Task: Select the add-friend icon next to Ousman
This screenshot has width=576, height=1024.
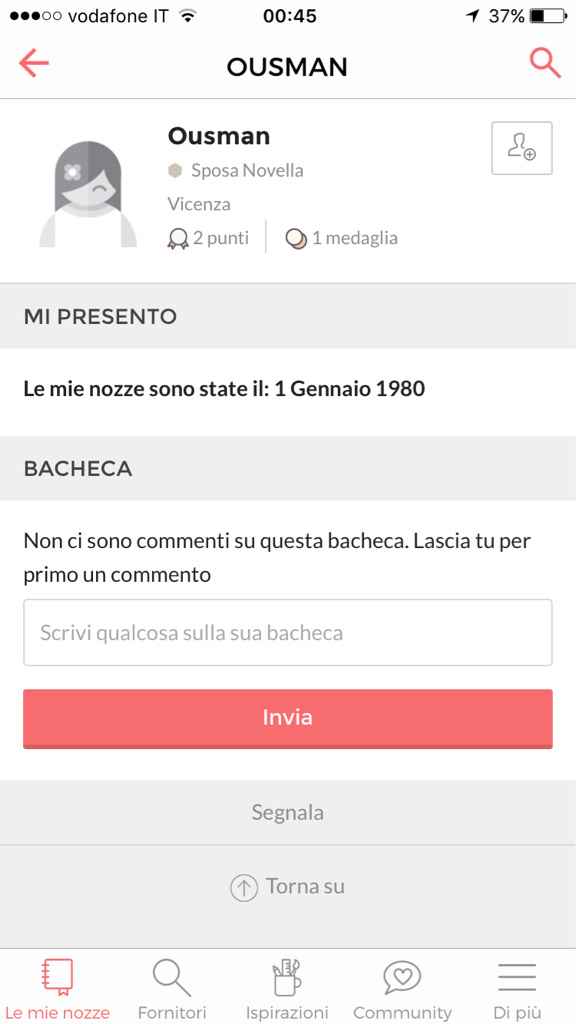Action: click(521, 147)
